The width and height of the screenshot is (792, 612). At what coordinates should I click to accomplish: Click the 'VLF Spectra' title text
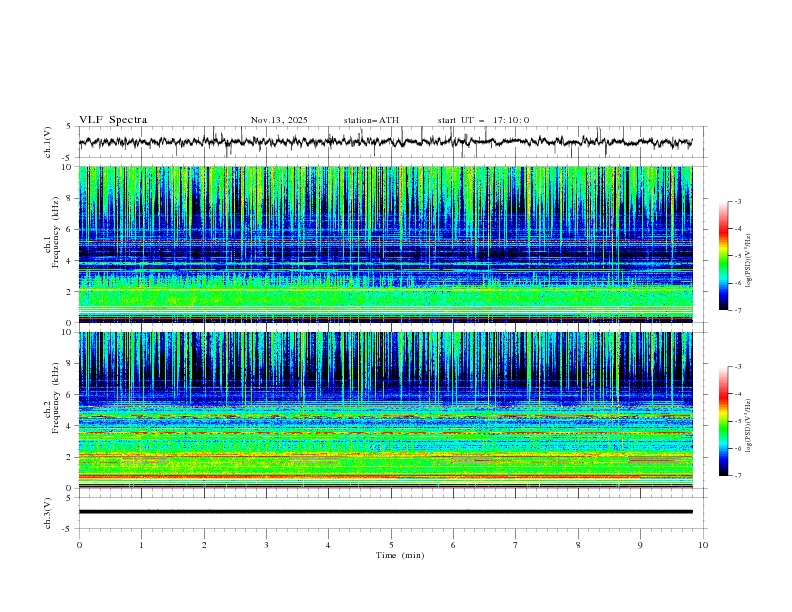[113, 120]
